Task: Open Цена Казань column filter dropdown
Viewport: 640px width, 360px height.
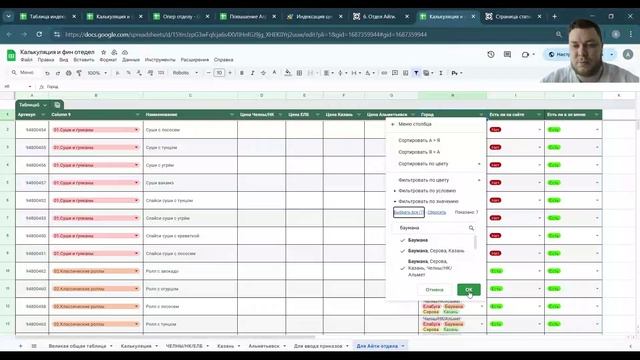Action: pos(359,115)
